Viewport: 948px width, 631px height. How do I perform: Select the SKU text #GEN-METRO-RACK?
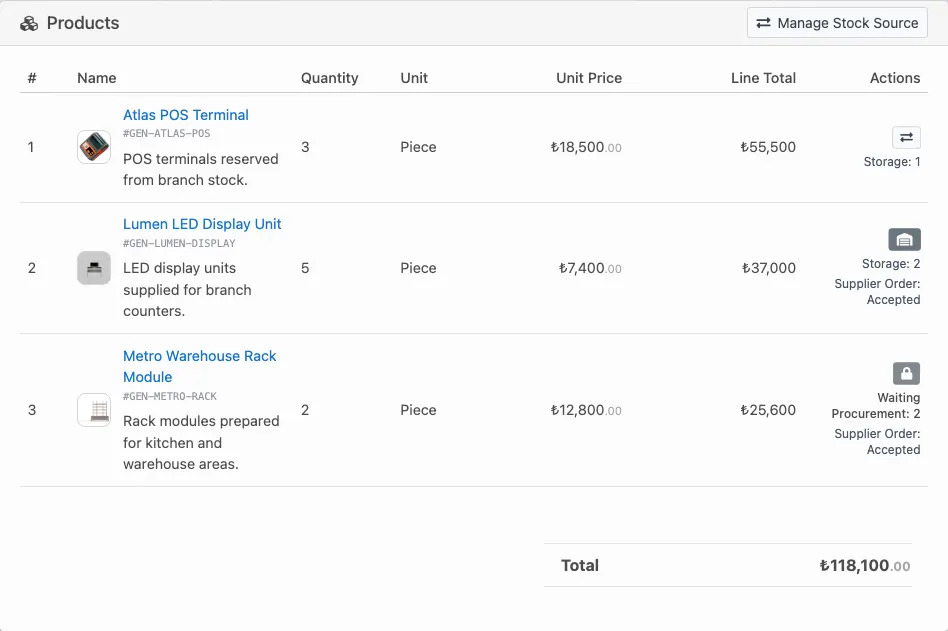point(170,396)
